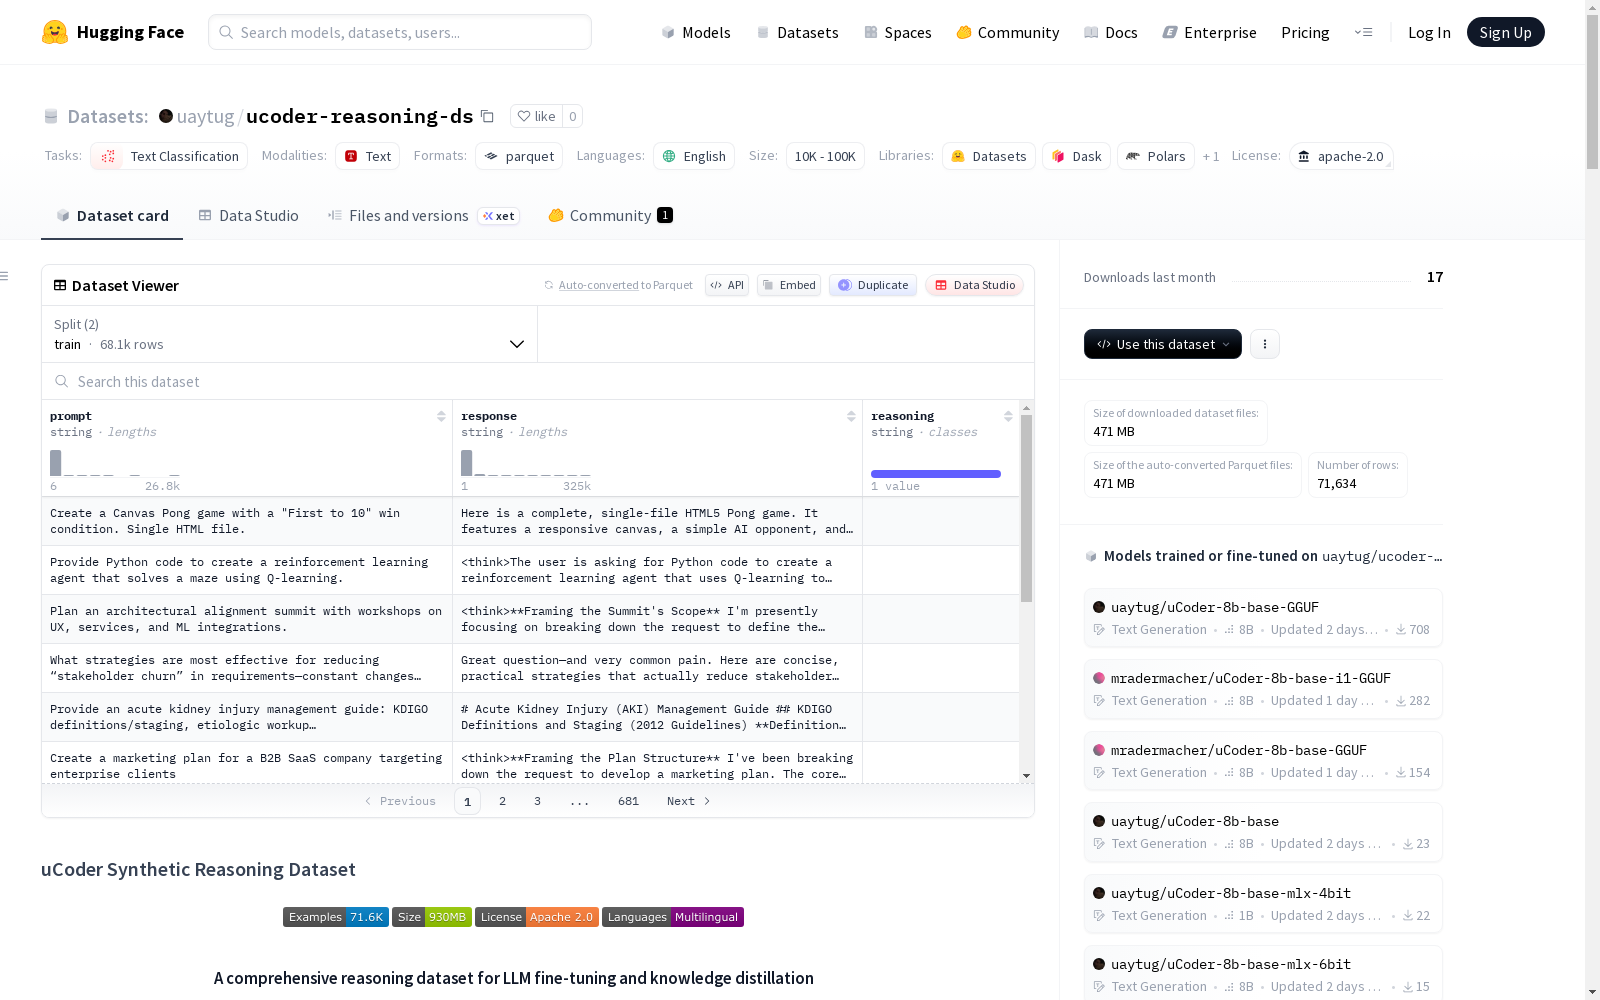
Task: Click the Sign Up button
Action: (x=1505, y=32)
